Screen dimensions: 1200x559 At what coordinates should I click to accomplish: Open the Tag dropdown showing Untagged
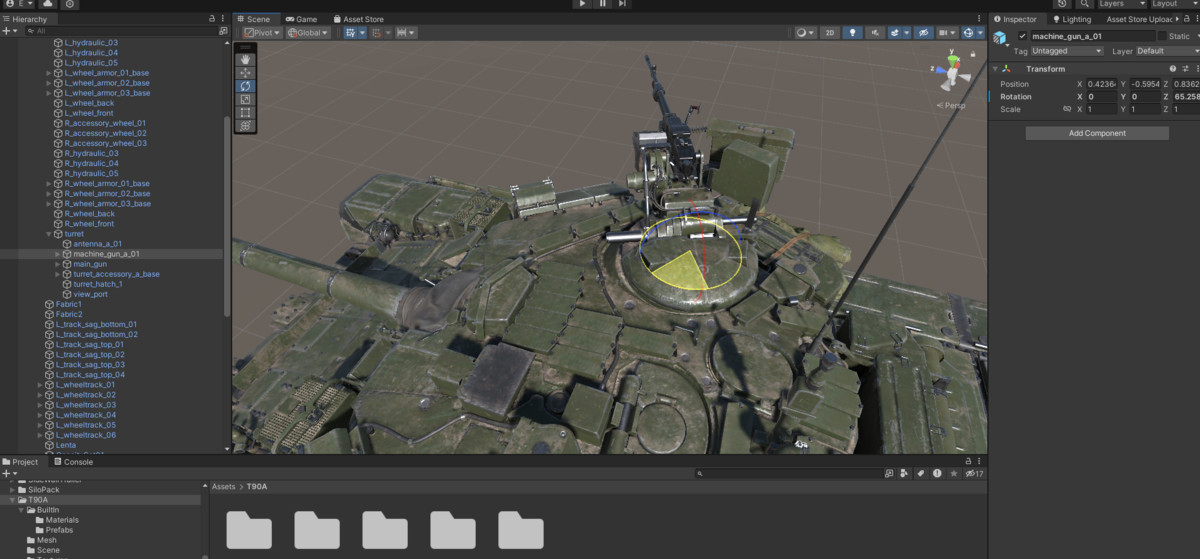point(1066,51)
